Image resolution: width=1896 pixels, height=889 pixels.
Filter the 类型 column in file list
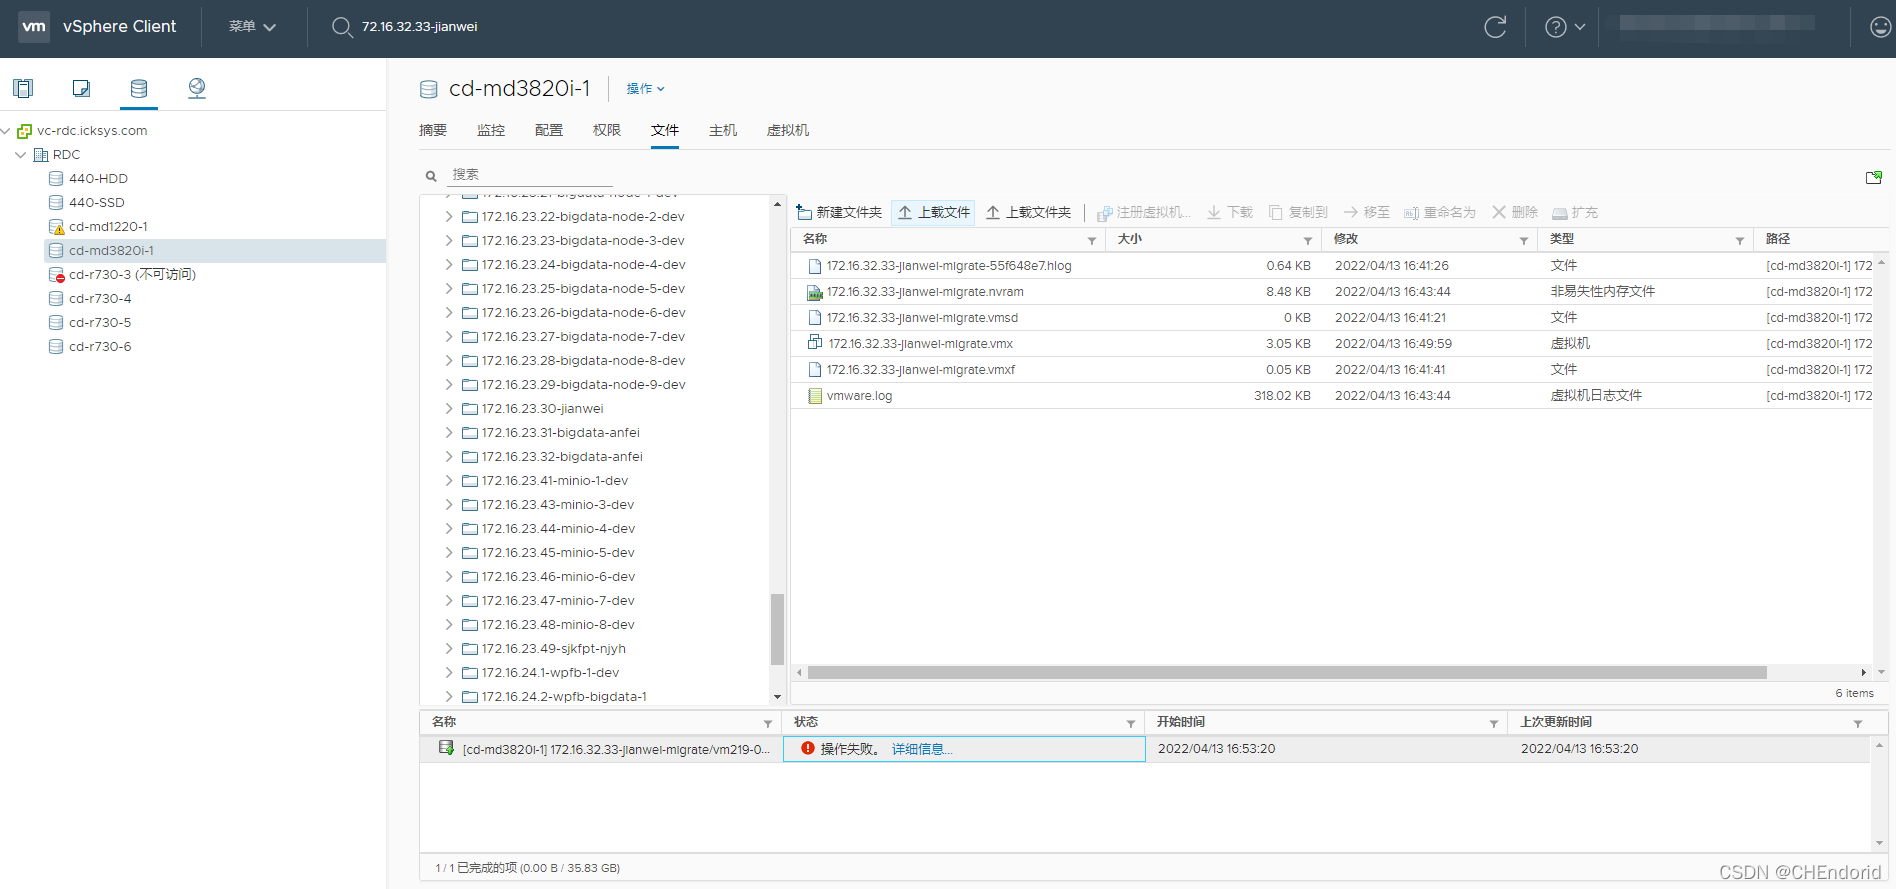tap(1740, 241)
